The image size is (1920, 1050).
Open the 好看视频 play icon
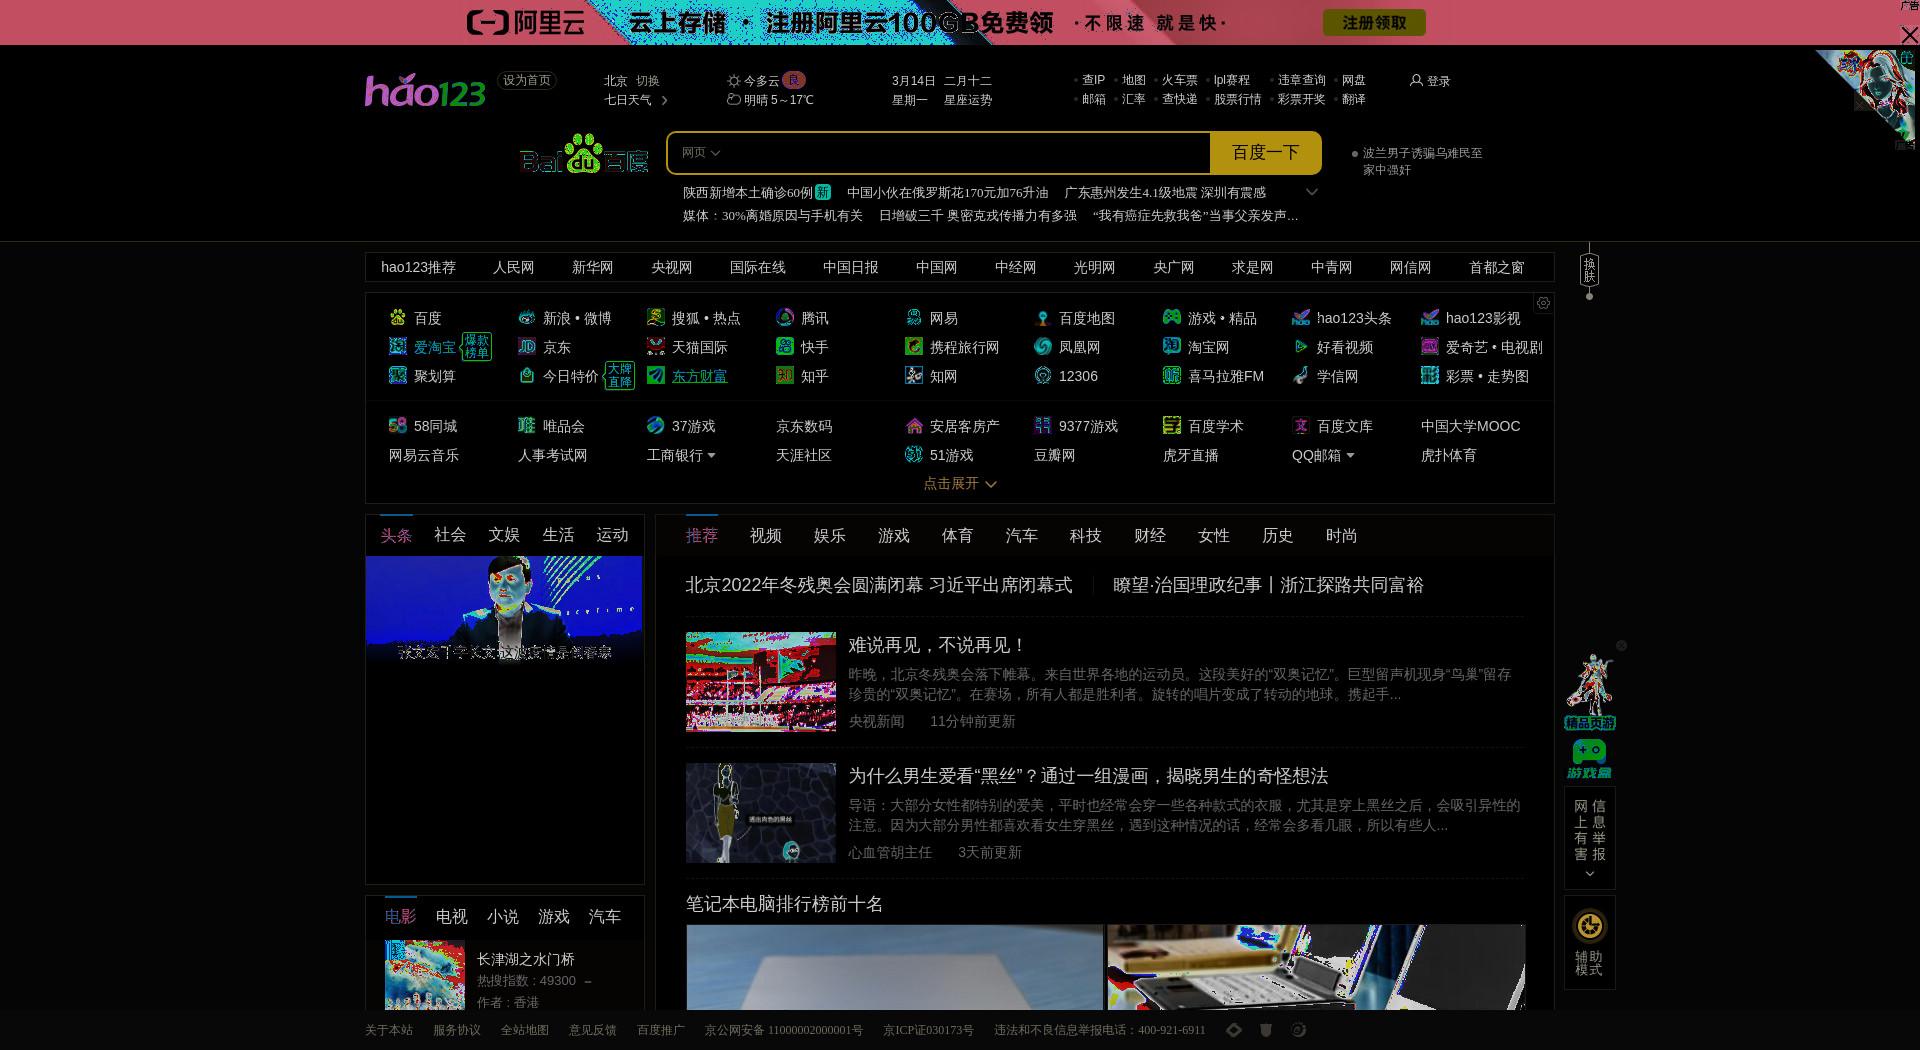tap(1301, 347)
